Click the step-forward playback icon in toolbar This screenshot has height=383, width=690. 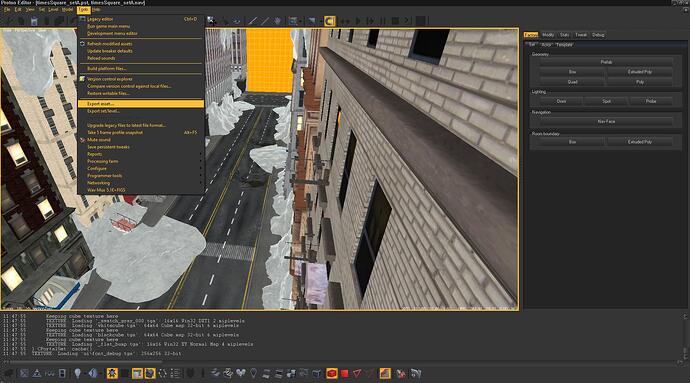pyautogui.click(x=370, y=21)
